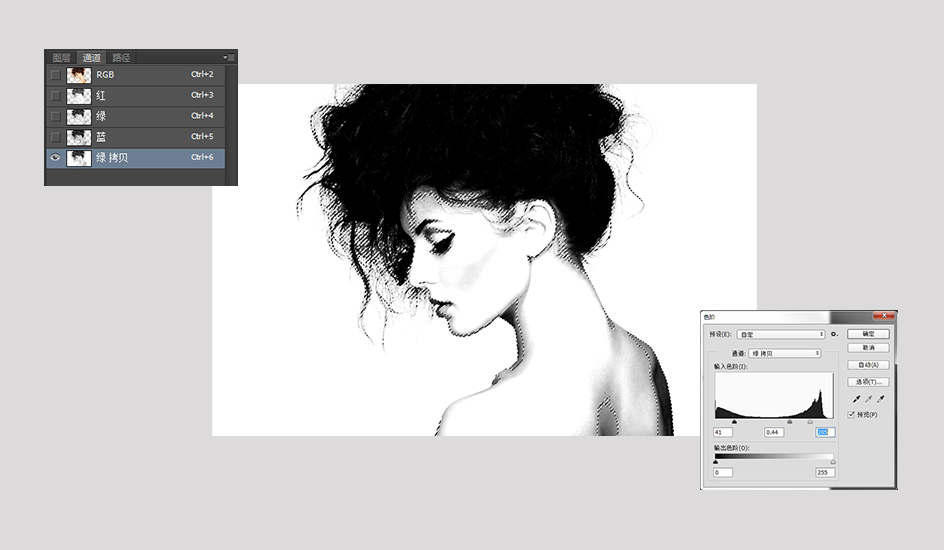Open the Channels panel flyout menu icon
The height and width of the screenshot is (550, 944).
tap(229, 58)
